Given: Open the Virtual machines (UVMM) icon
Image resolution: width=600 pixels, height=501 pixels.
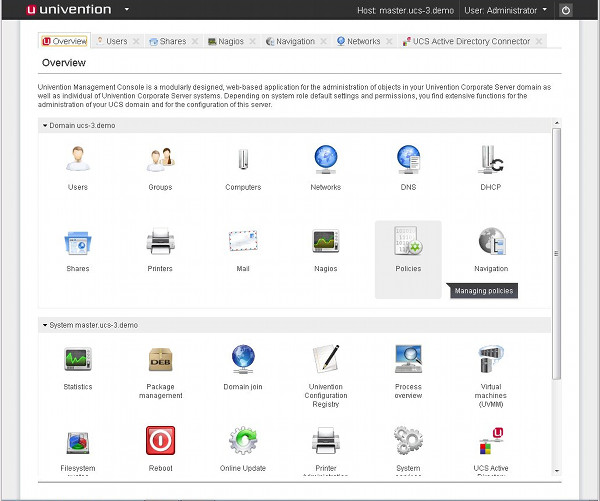Looking at the screenshot, I should click(x=491, y=359).
